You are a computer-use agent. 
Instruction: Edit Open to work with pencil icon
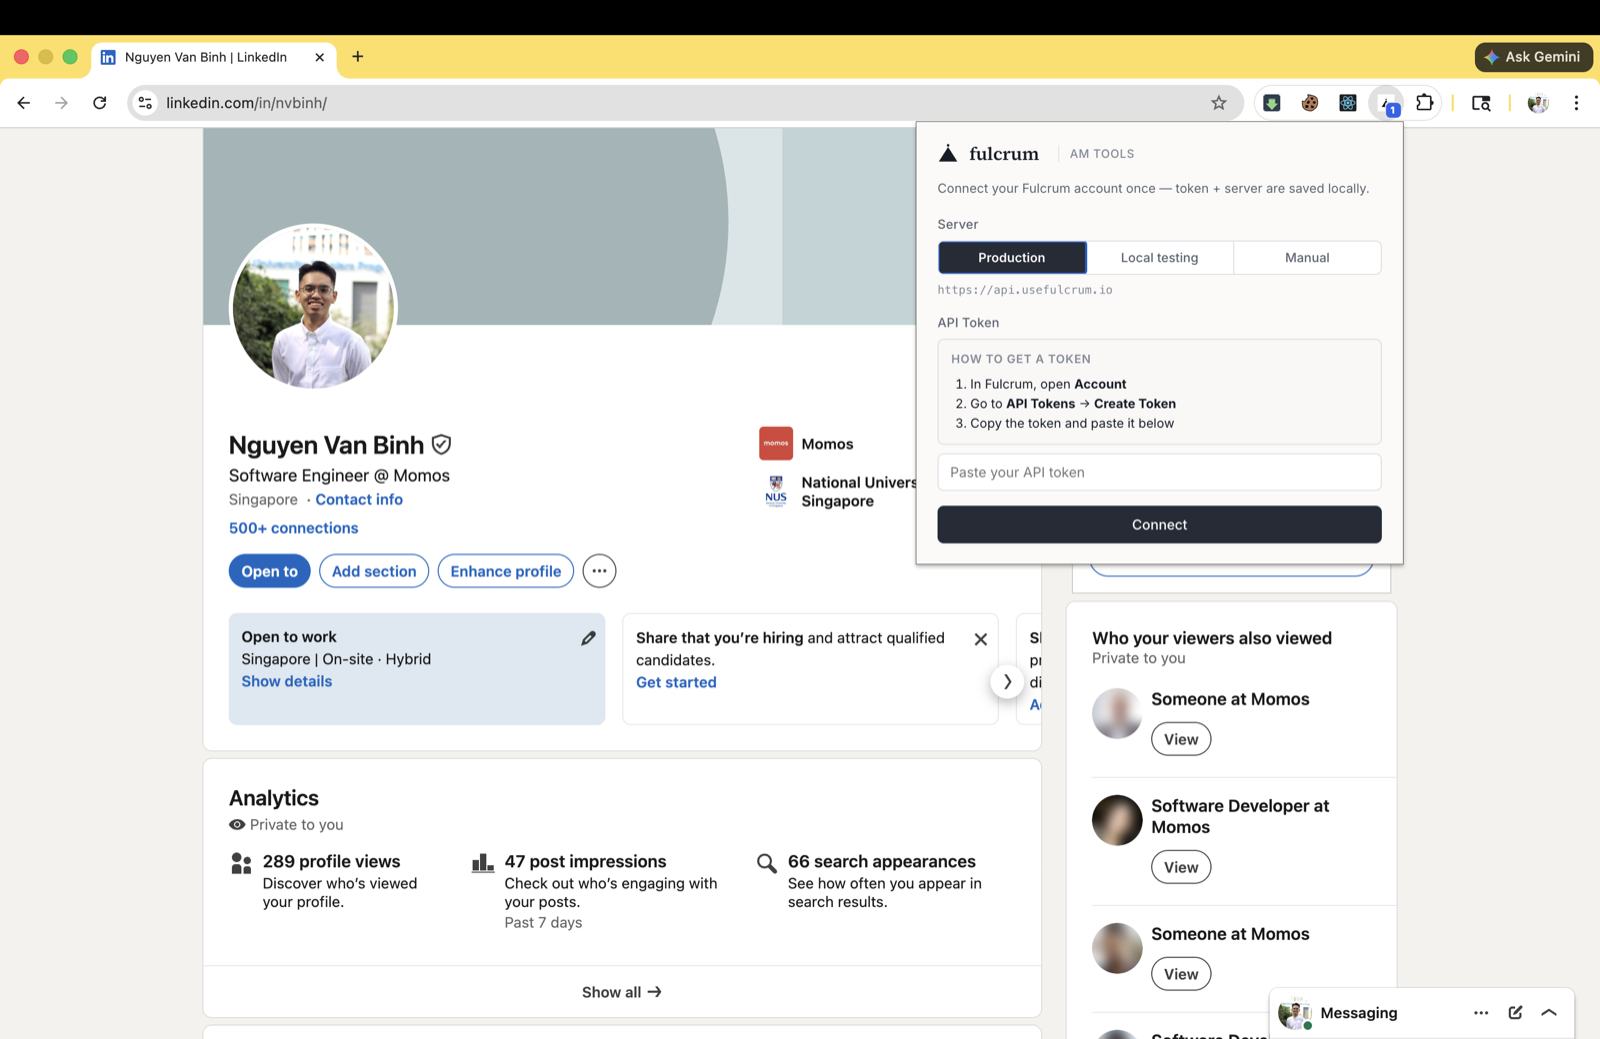[x=588, y=638]
